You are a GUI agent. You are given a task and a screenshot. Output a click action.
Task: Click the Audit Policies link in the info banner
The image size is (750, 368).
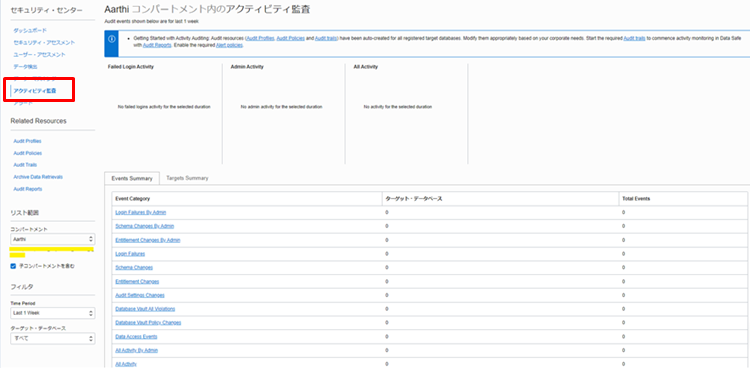(x=290, y=37)
